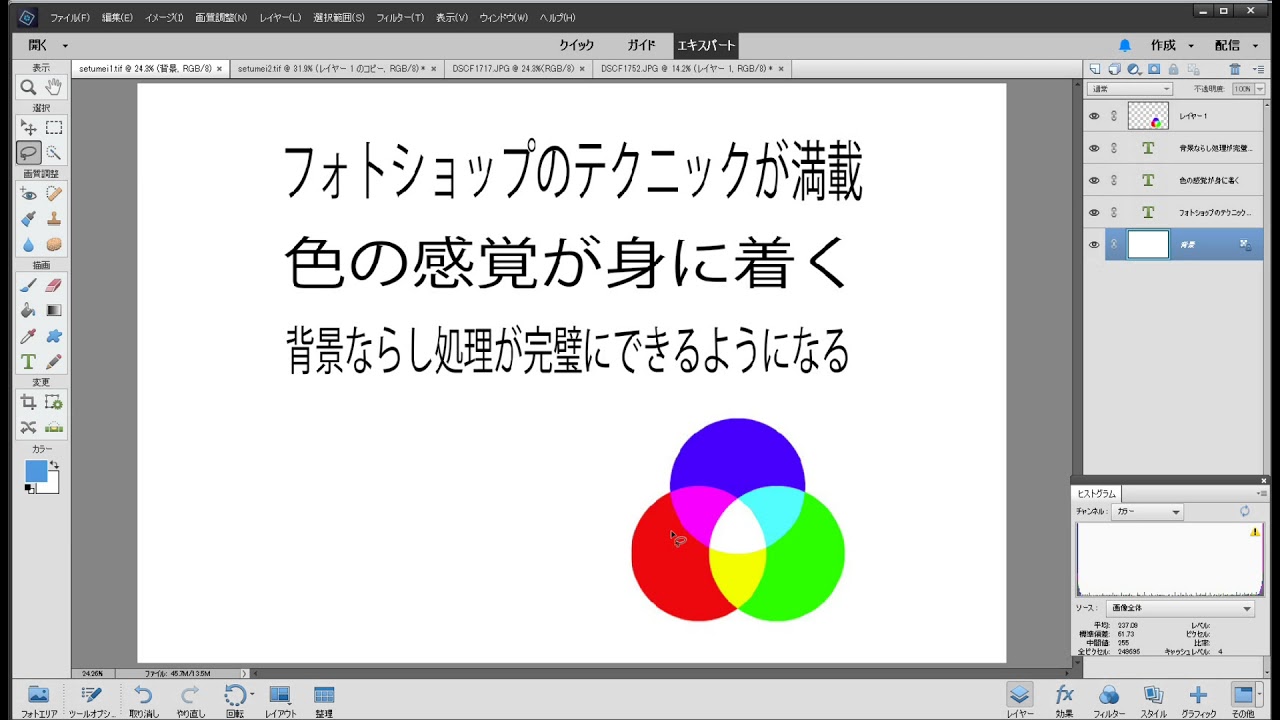Add a layer mask in Layers panel
Screen dimensions: 1280x720
tap(1153, 69)
